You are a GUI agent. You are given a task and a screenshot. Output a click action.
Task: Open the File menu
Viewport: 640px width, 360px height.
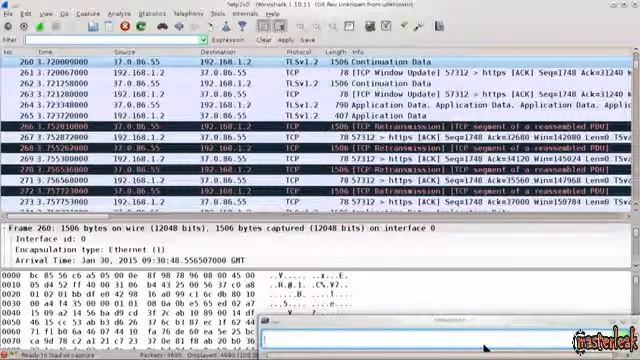8,14
